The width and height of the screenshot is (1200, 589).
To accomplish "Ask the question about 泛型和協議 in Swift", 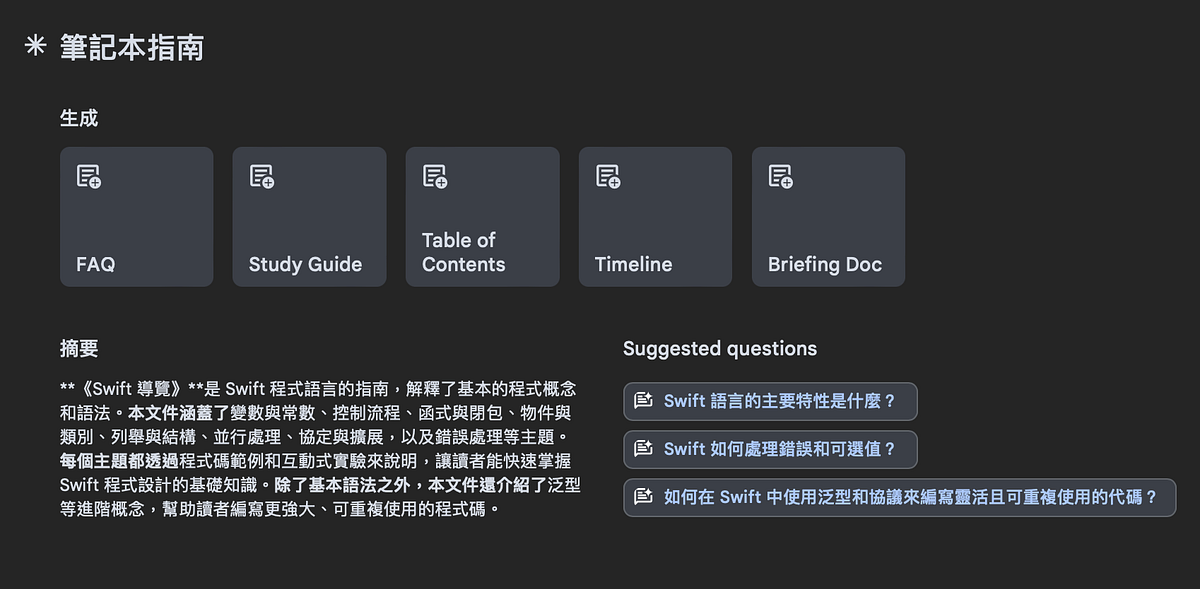I will (899, 498).
